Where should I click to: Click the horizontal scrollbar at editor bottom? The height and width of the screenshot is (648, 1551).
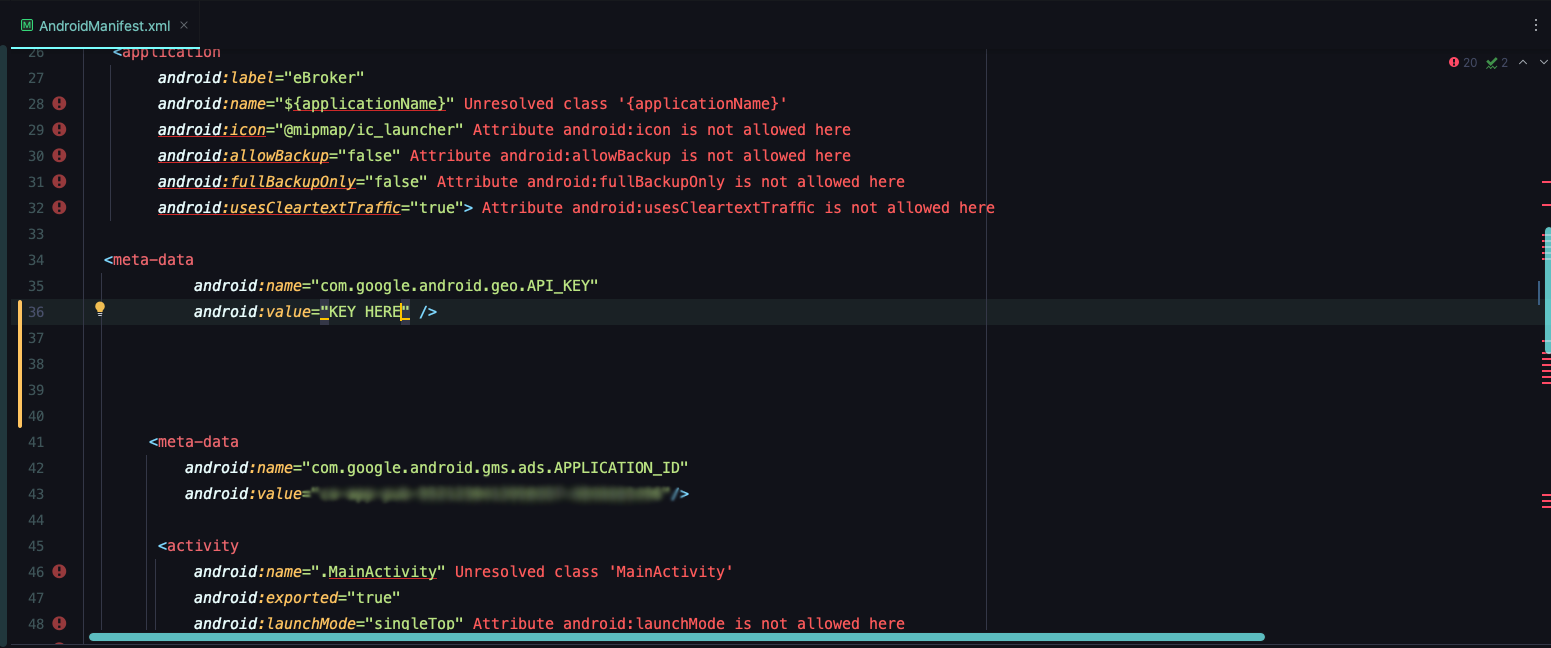pyautogui.click(x=676, y=636)
